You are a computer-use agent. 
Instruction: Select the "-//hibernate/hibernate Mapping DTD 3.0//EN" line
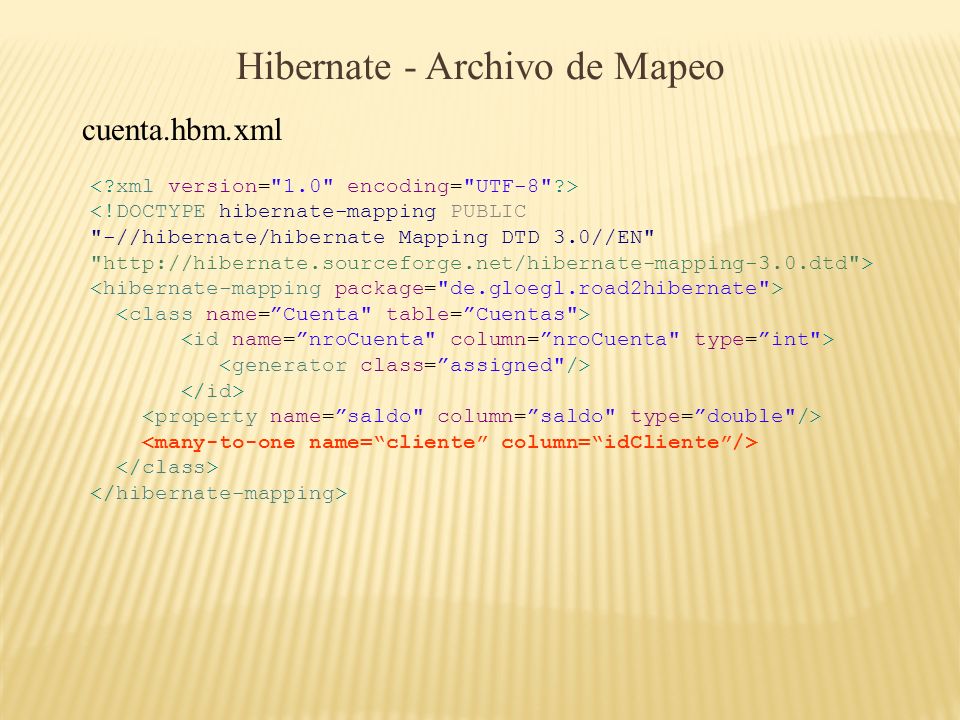pyautogui.click(x=372, y=238)
